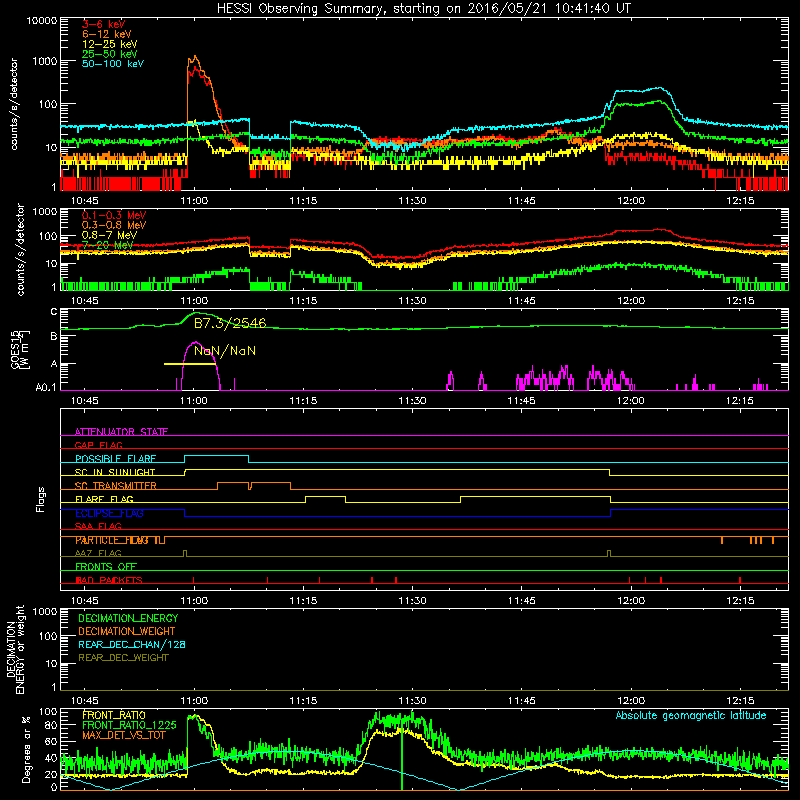Click the Degrees or % axis title
The image size is (800, 800).
pos(26,750)
